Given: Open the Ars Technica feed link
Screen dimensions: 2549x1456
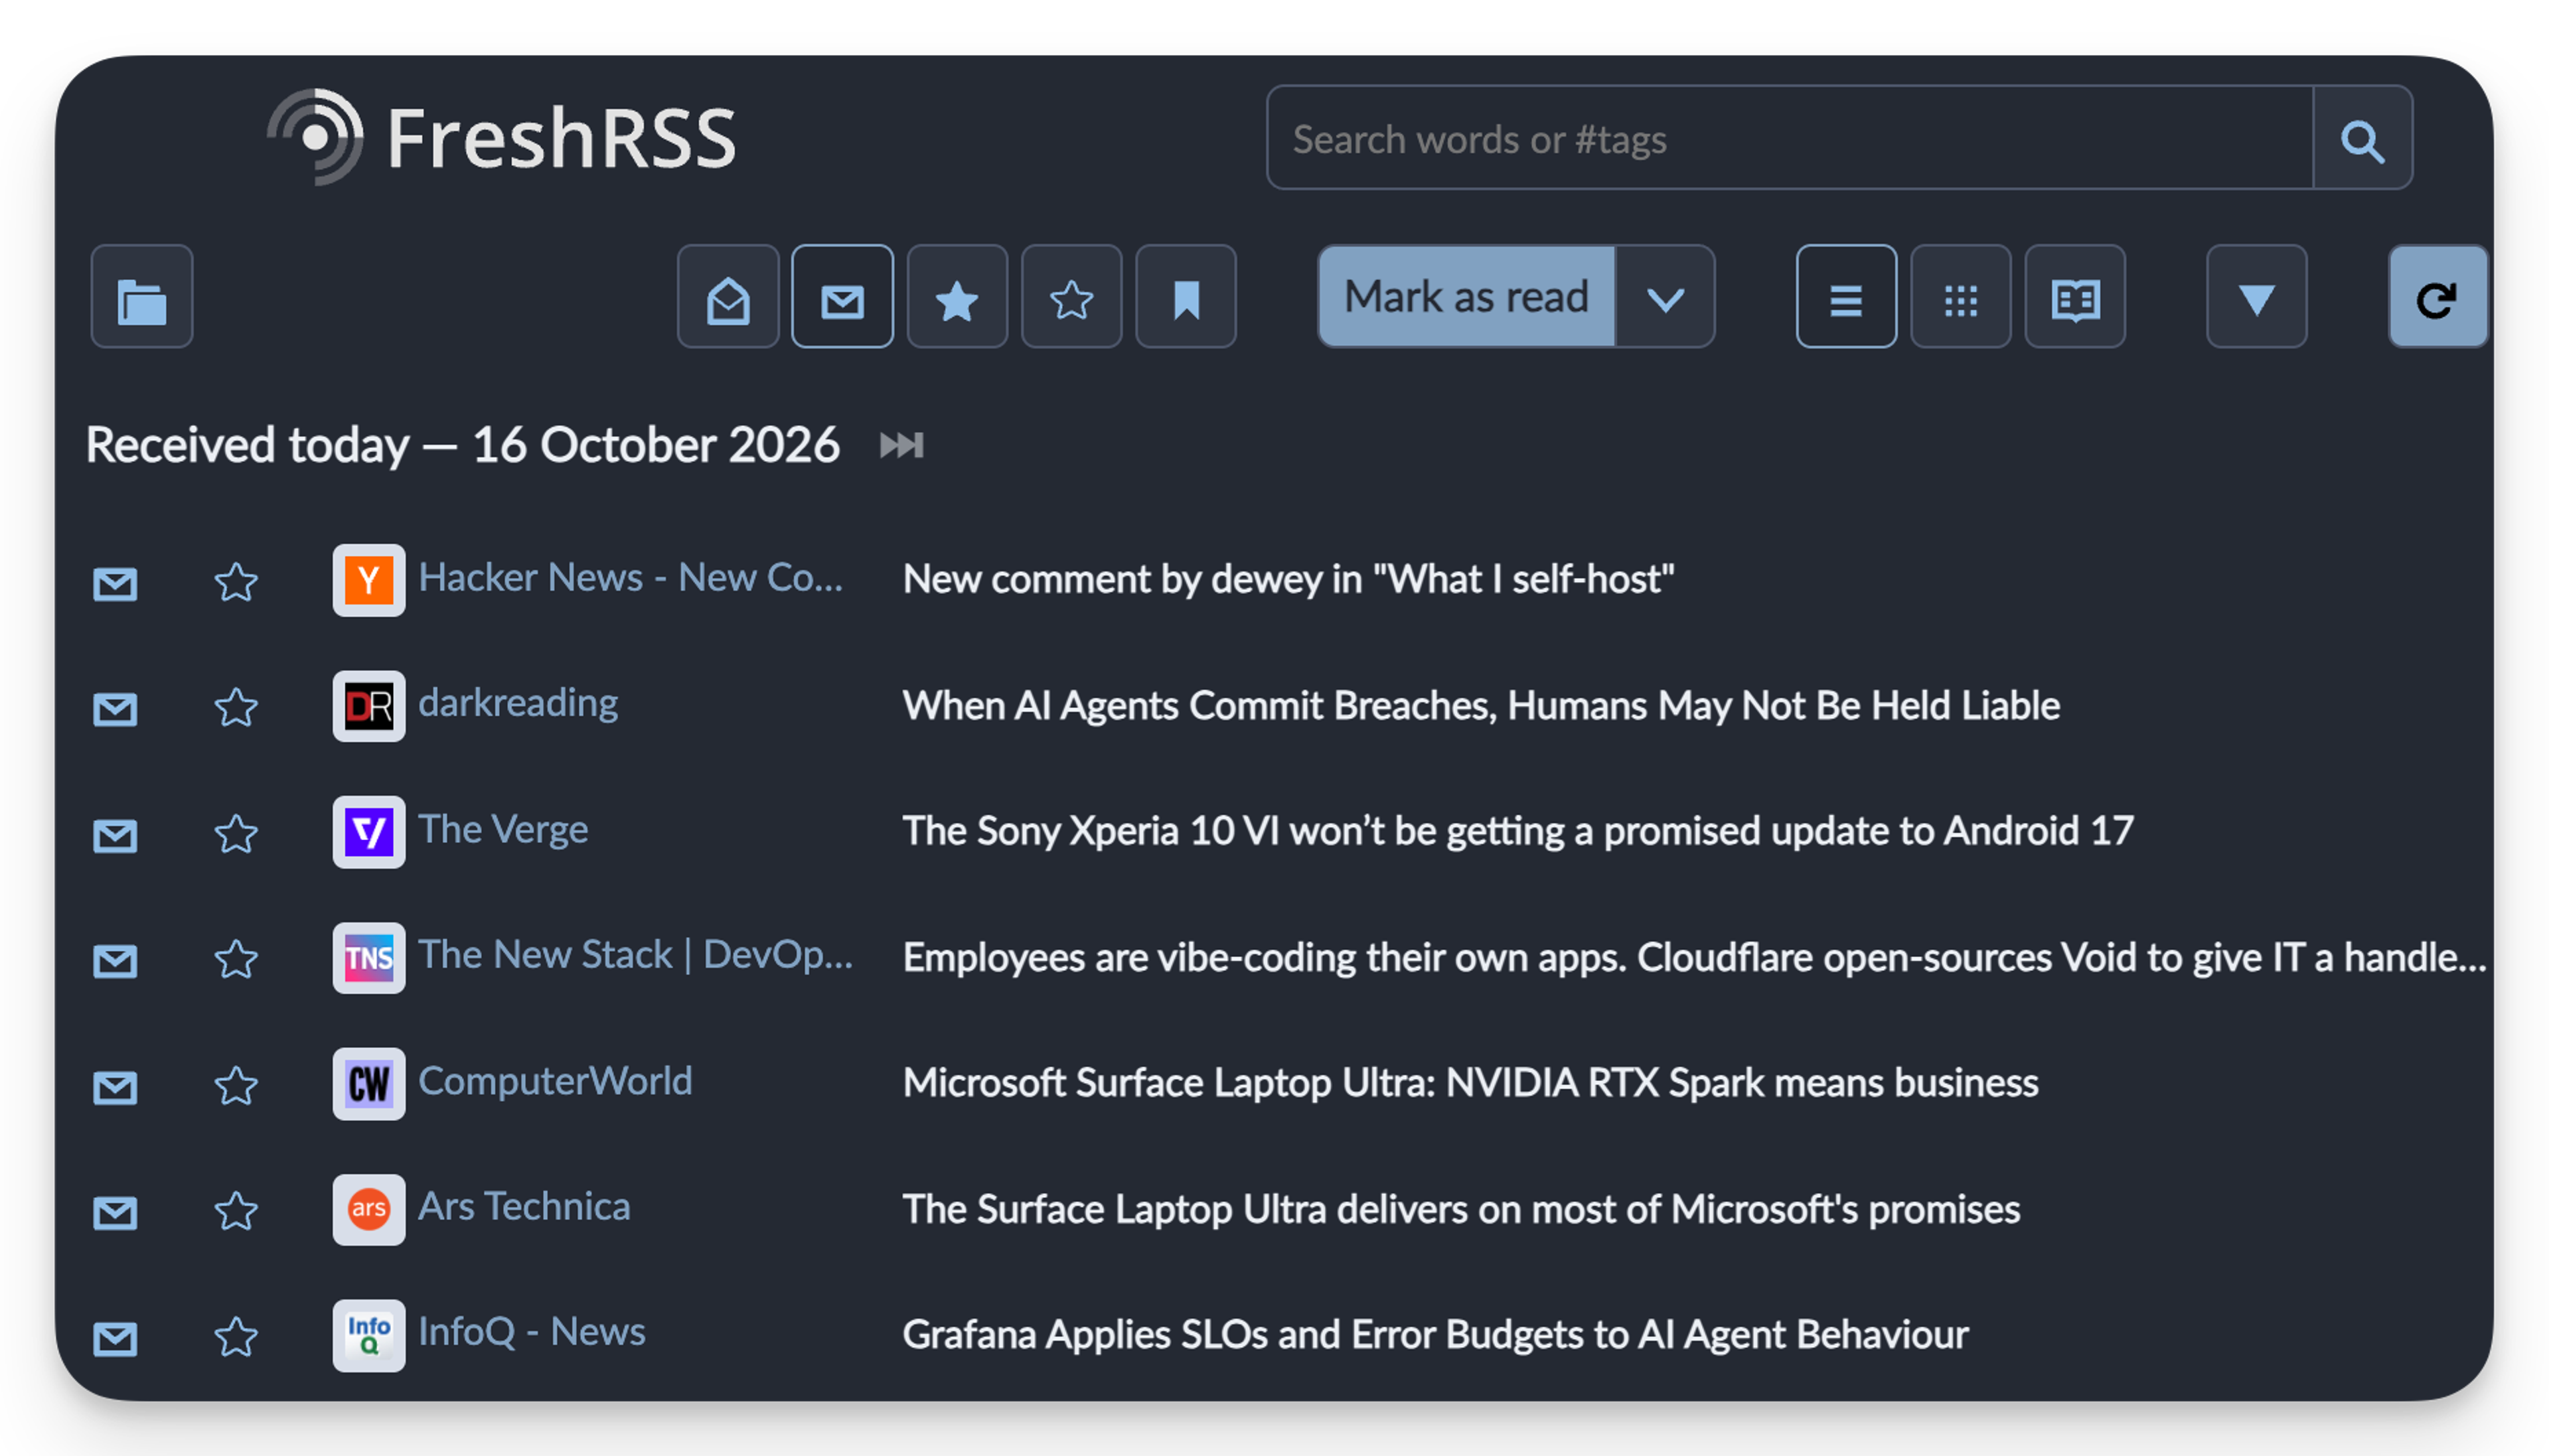Looking at the screenshot, I should 524,1208.
